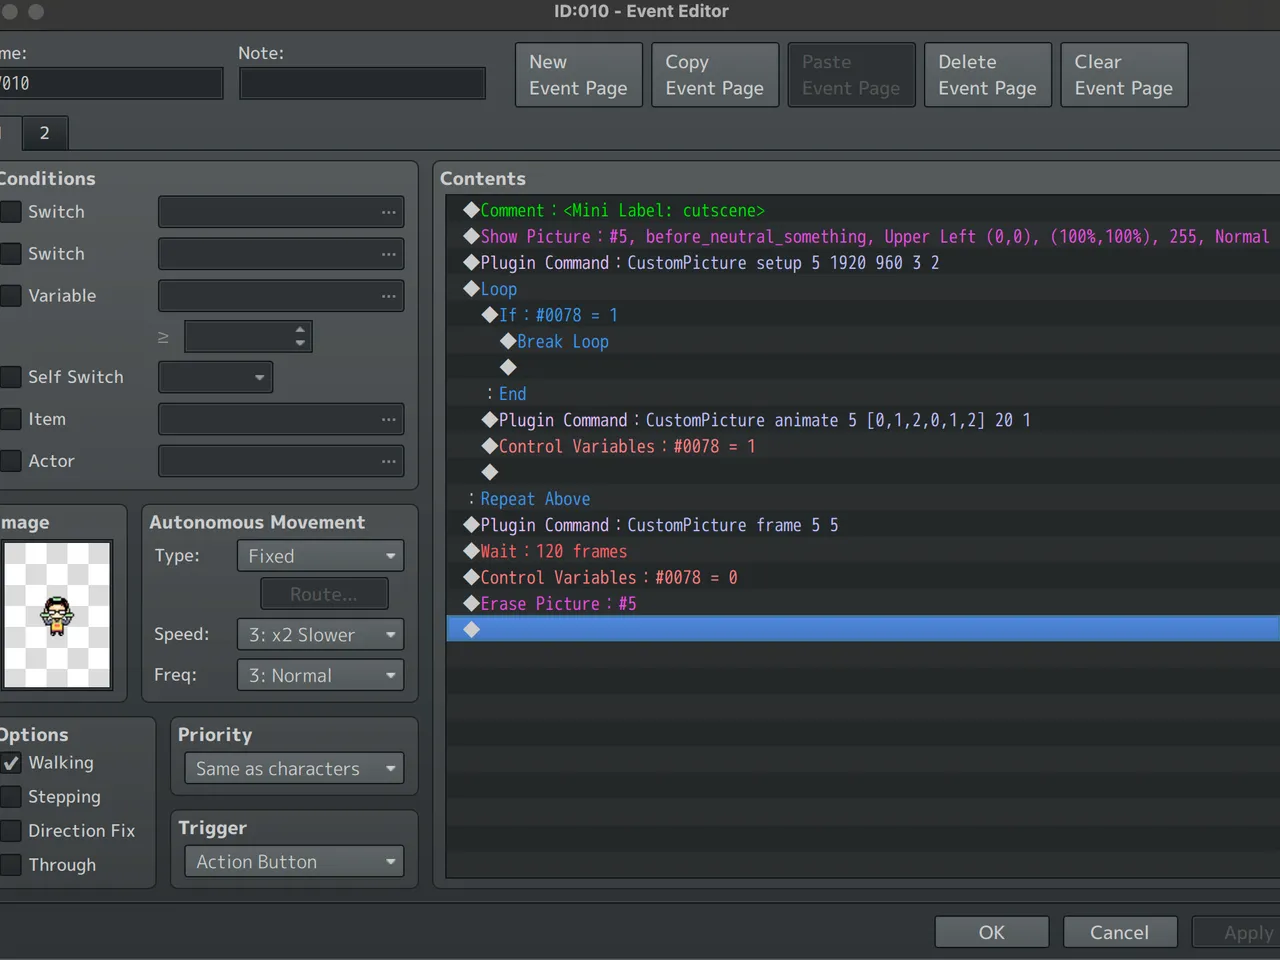This screenshot has width=1280, height=960.
Task: Open the first Switch condition selector ellipsis
Action: (x=388, y=212)
